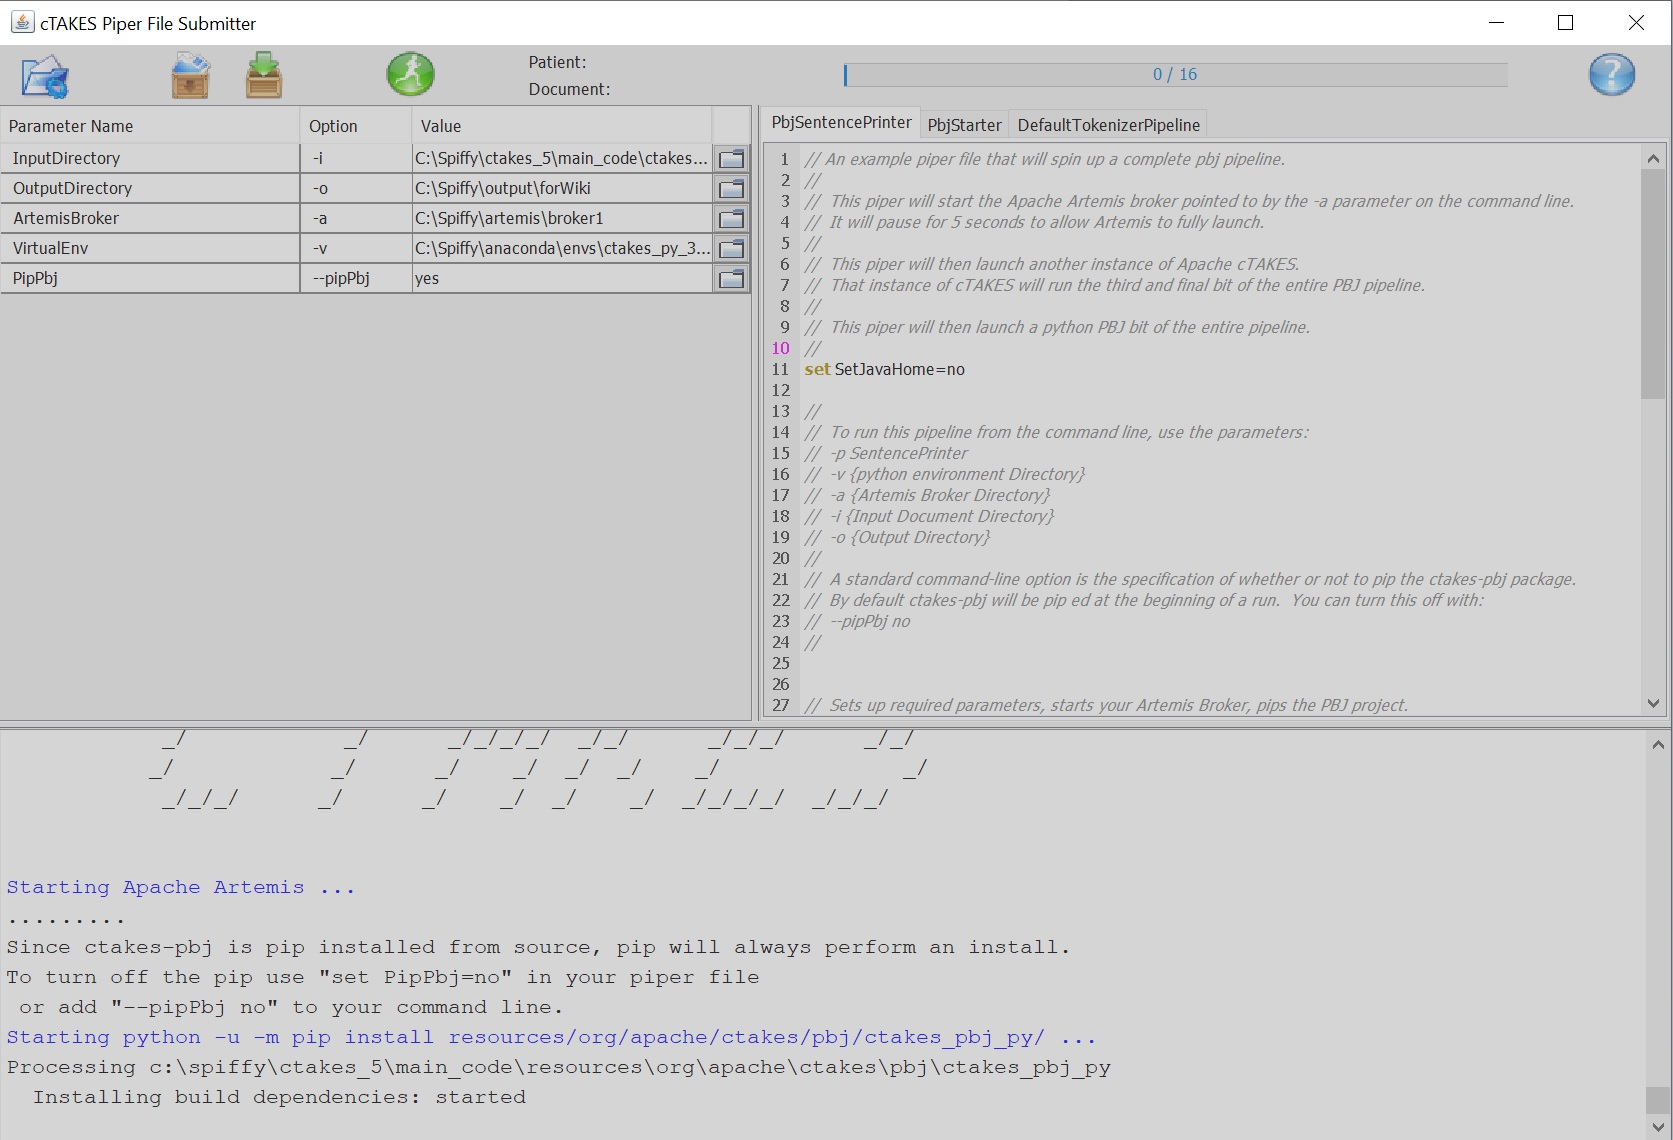
Task: Open the DefaultTokenizerPipeline tab
Action: tap(1108, 125)
